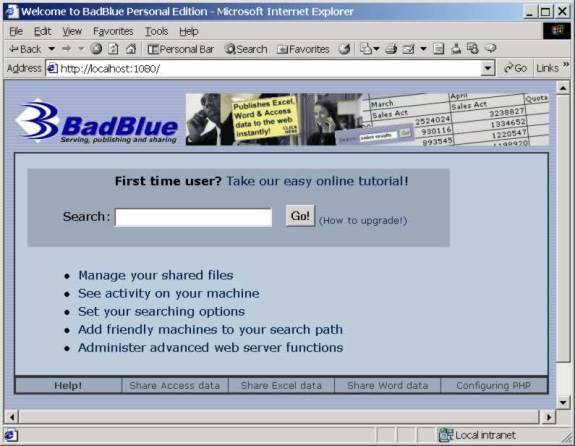Open the See activity on your machine link
The width and height of the screenshot is (575, 446).
coord(169,293)
